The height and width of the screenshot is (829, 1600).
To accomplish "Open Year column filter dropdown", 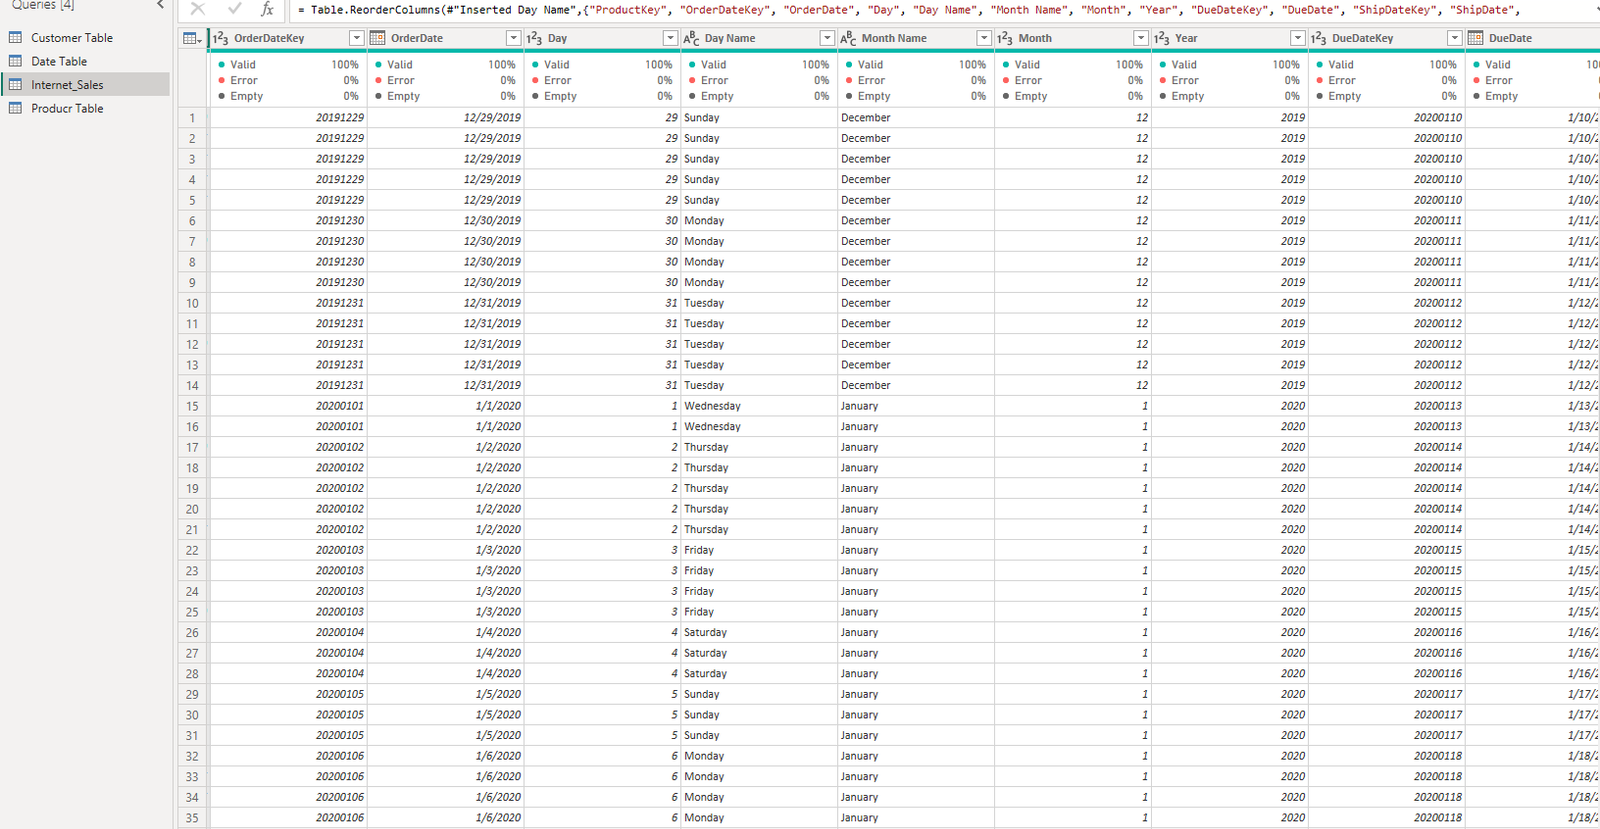I will [1298, 38].
